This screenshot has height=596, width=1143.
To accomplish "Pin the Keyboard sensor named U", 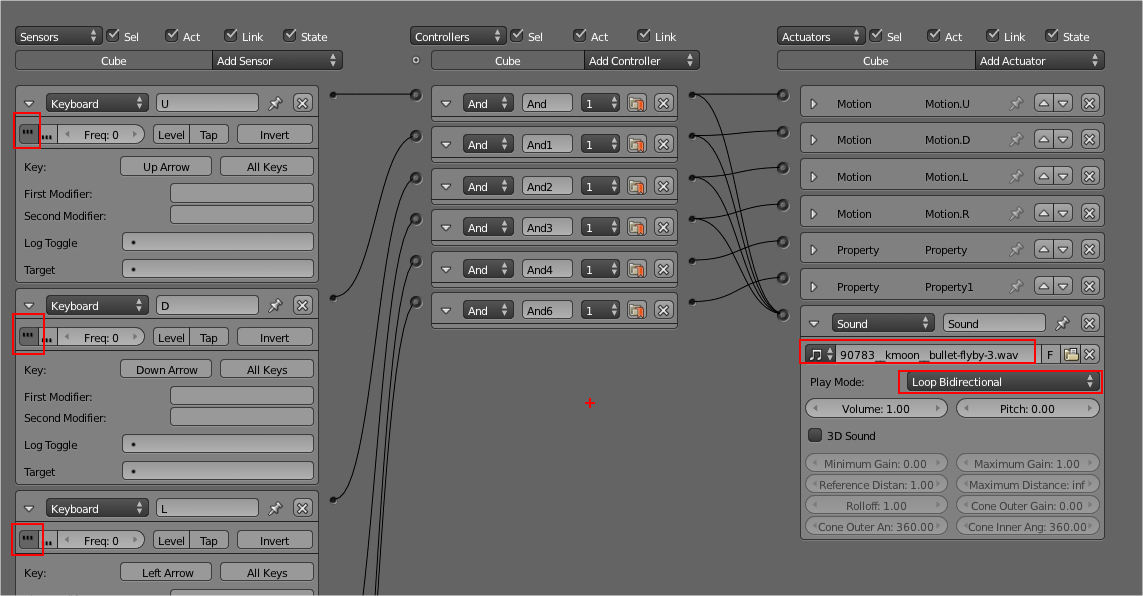I will [x=276, y=103].
